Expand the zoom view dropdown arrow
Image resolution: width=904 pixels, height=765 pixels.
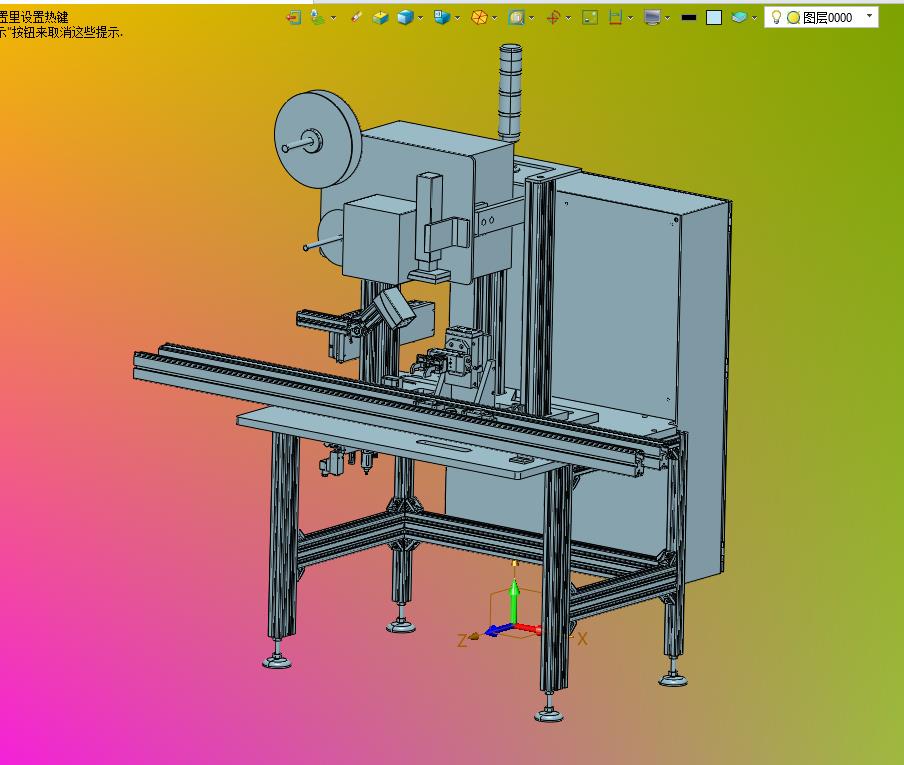531,18
